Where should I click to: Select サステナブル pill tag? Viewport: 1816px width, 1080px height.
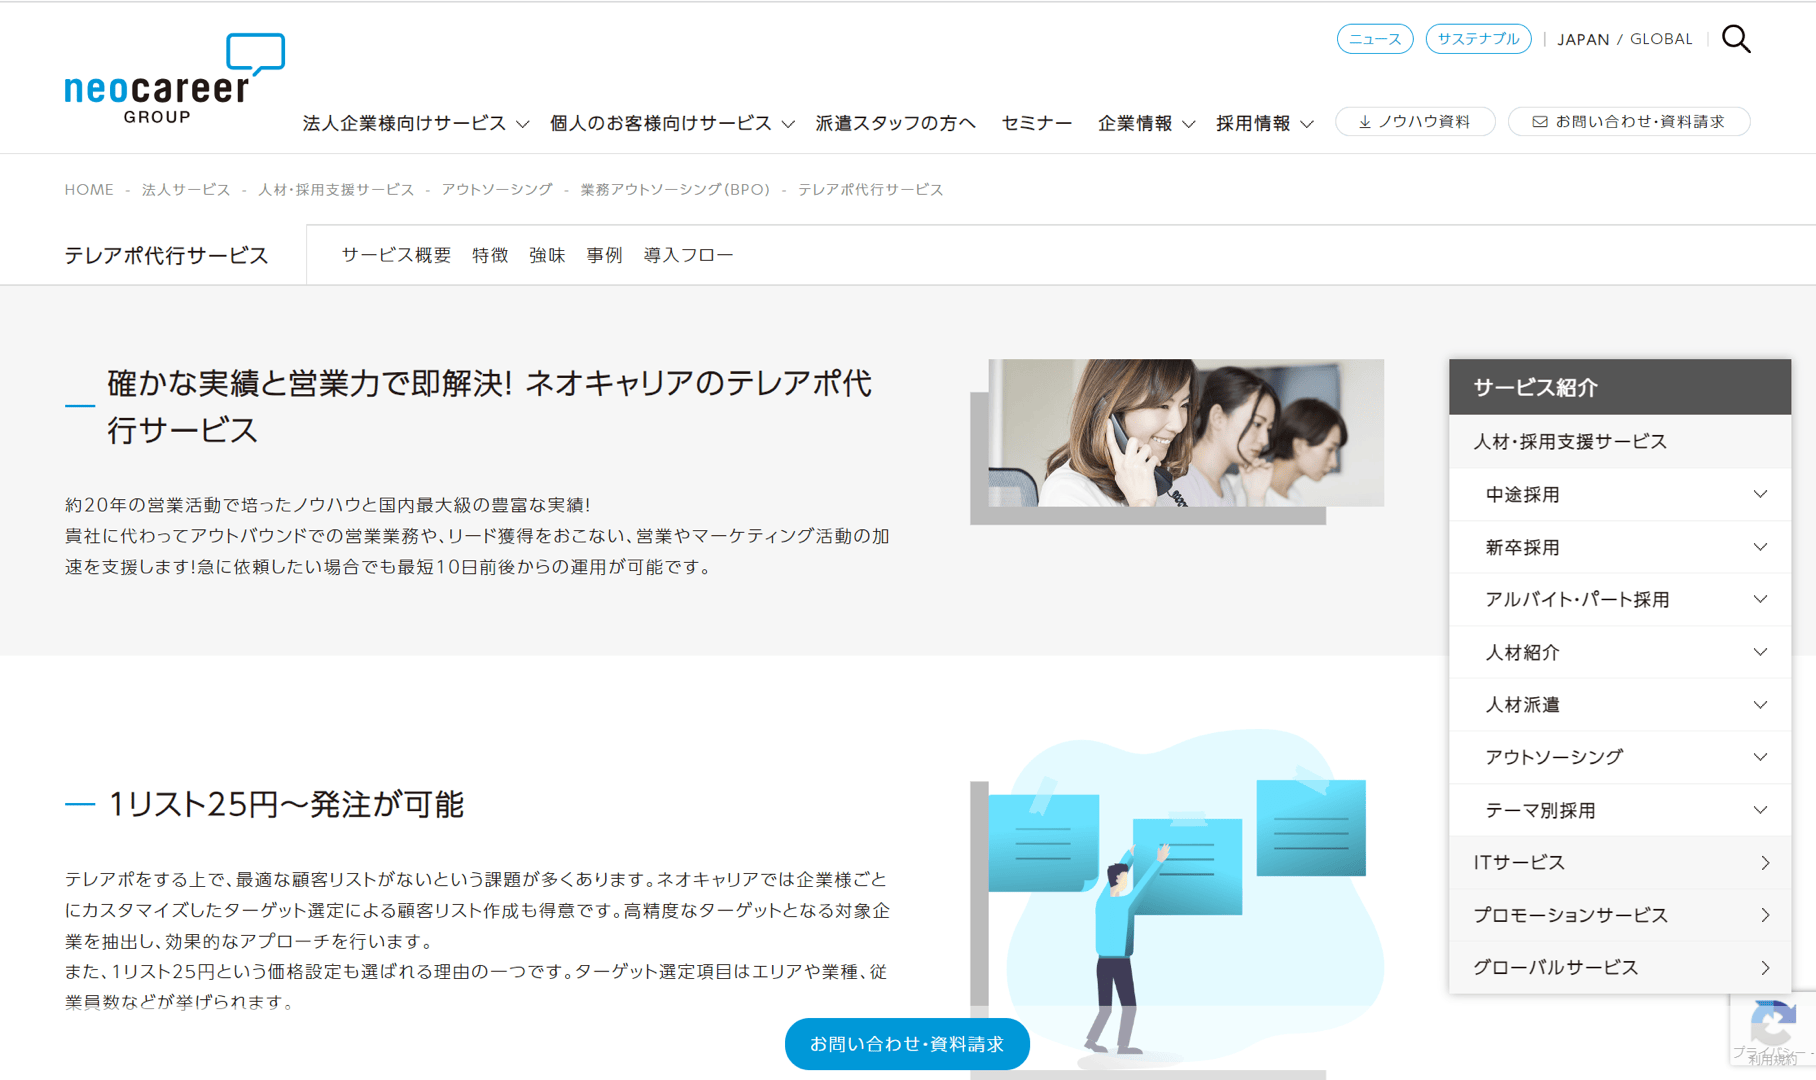pyautogui.click(x=1478, y=39)
